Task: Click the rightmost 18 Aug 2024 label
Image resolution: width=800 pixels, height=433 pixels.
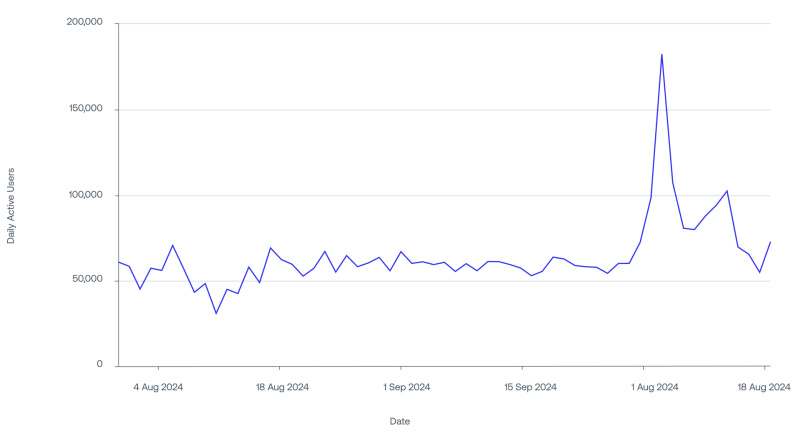Action: pos(764,387)
